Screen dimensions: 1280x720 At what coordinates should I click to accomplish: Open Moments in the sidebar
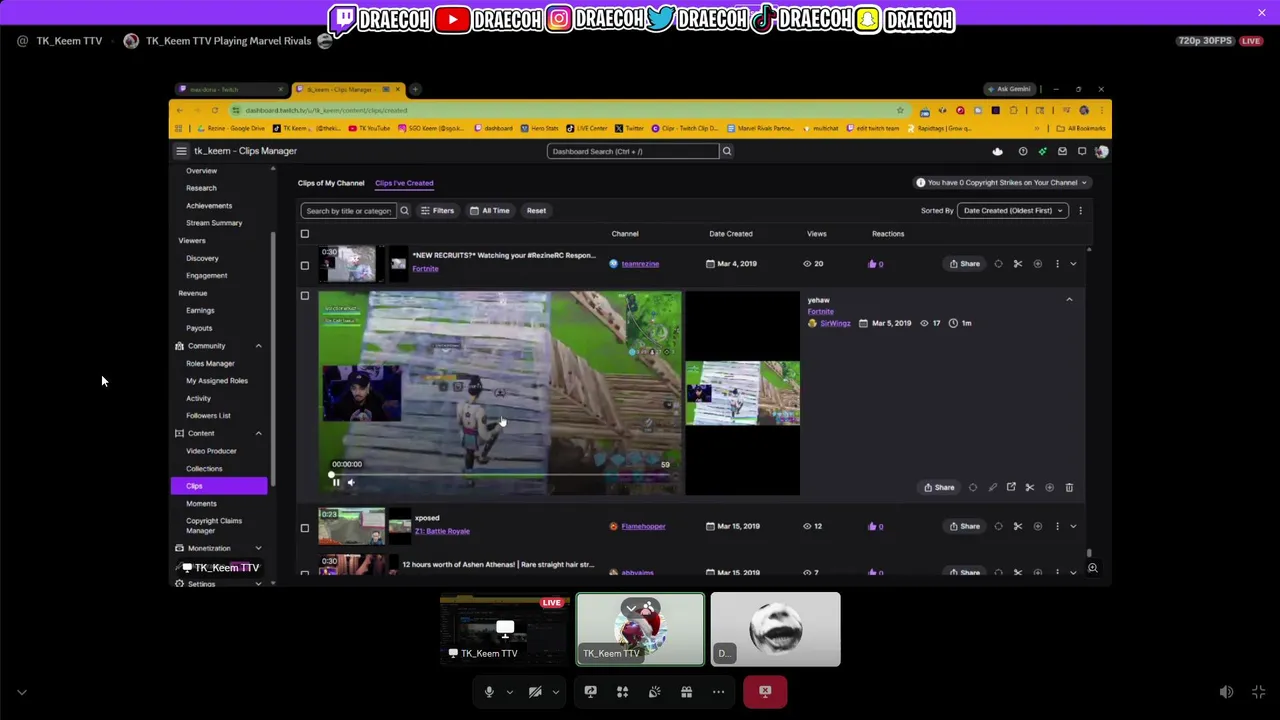click(x=201, y=503)
